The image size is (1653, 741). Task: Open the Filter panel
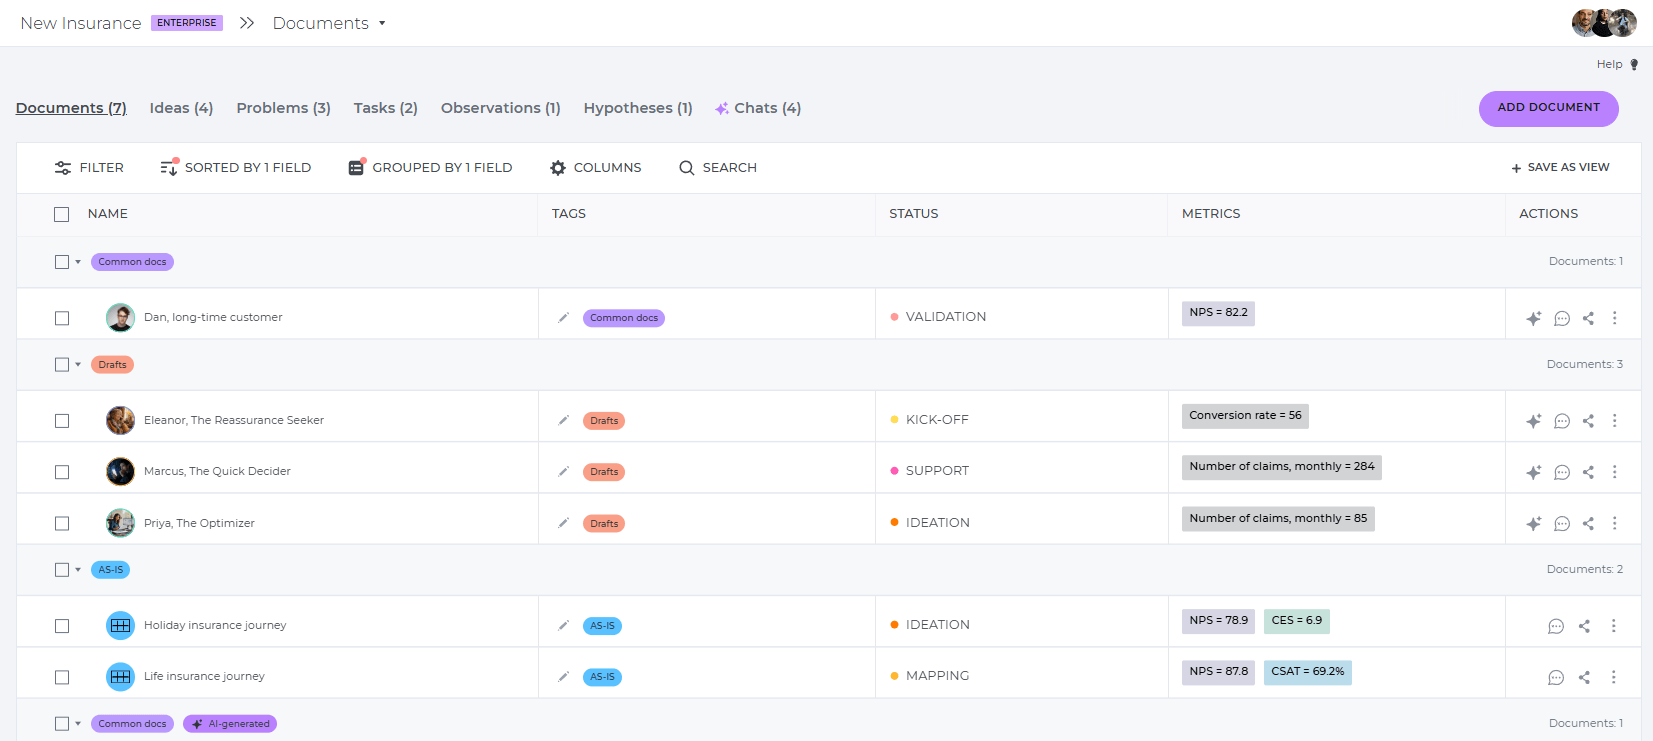pyautogui.click(x=89, y=168)
